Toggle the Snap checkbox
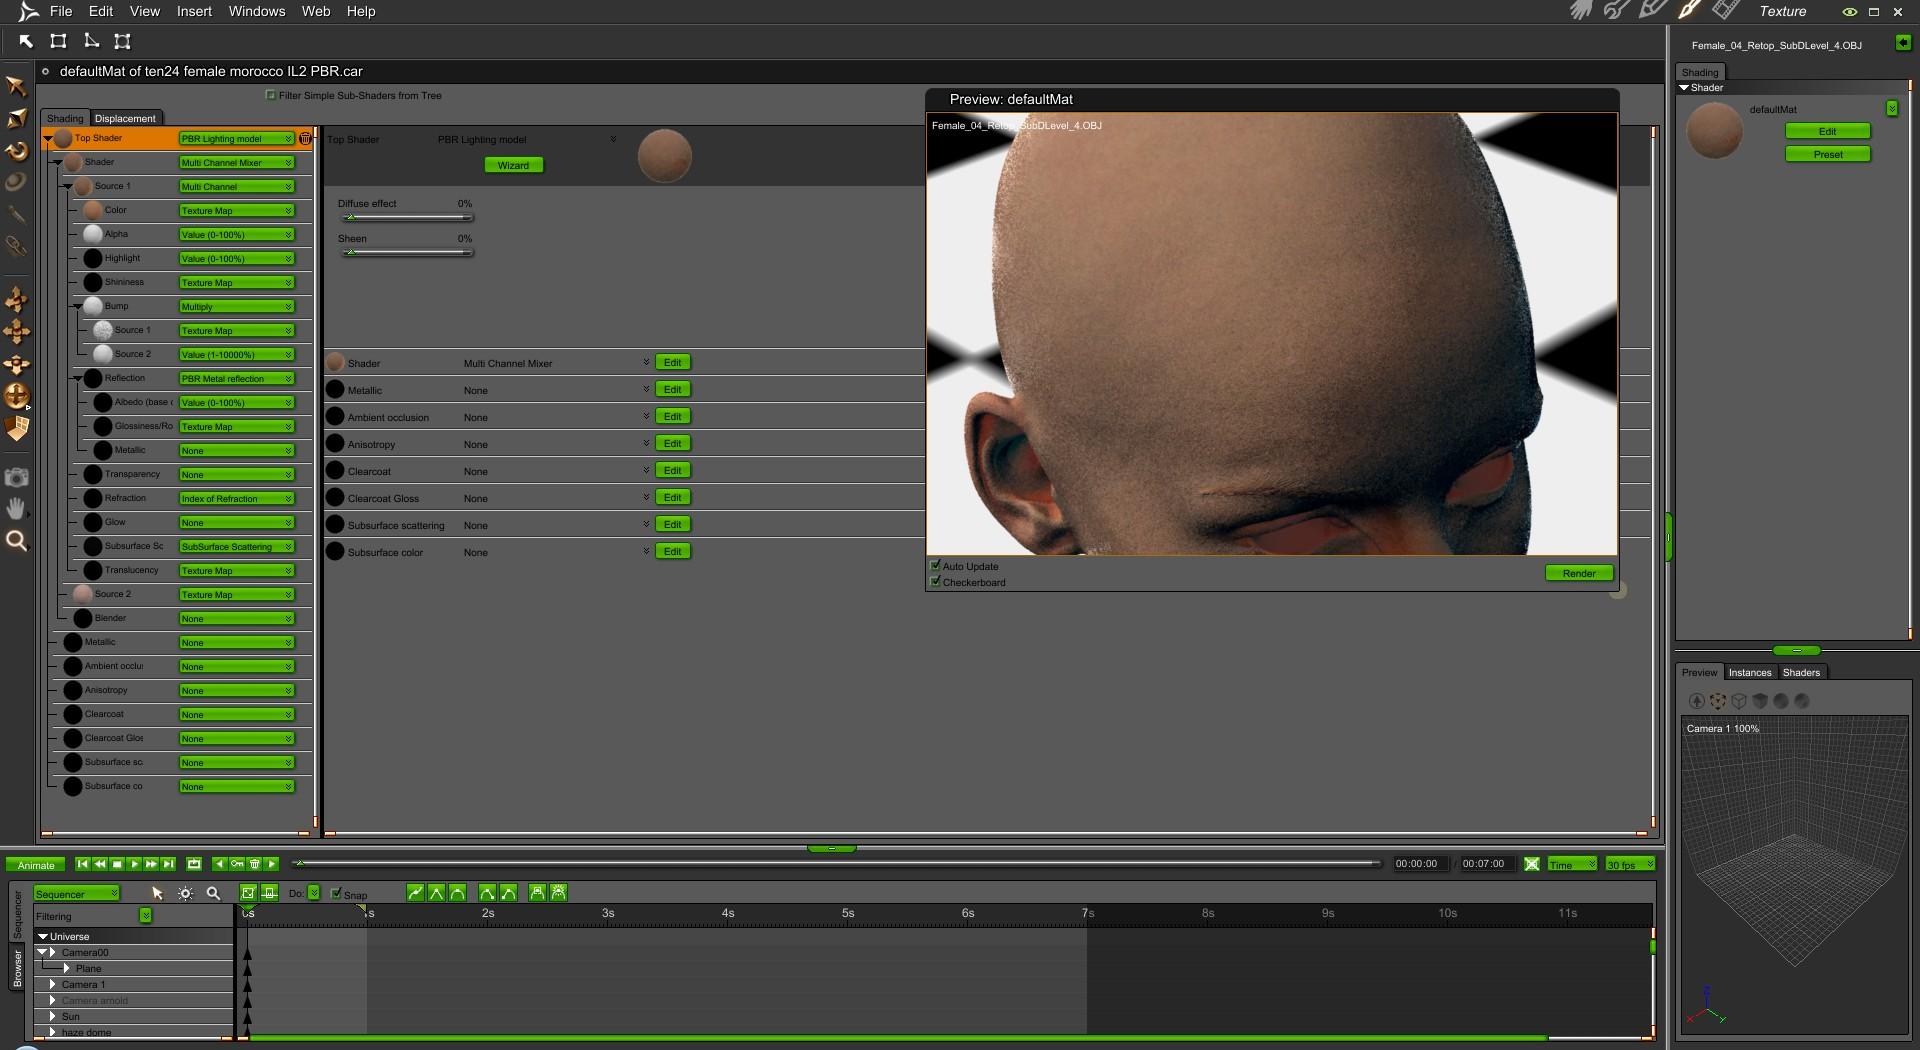 click(336, 894)
